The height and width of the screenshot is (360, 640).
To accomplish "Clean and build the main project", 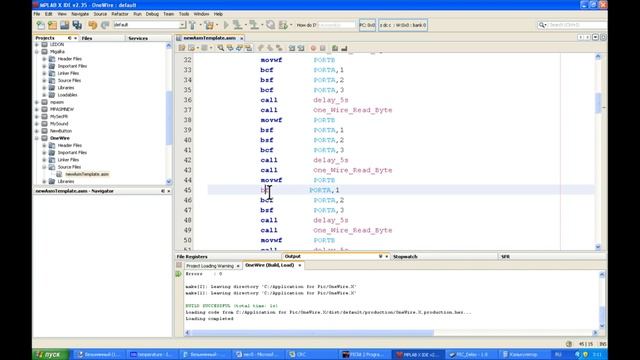I will tap(209, 25).
